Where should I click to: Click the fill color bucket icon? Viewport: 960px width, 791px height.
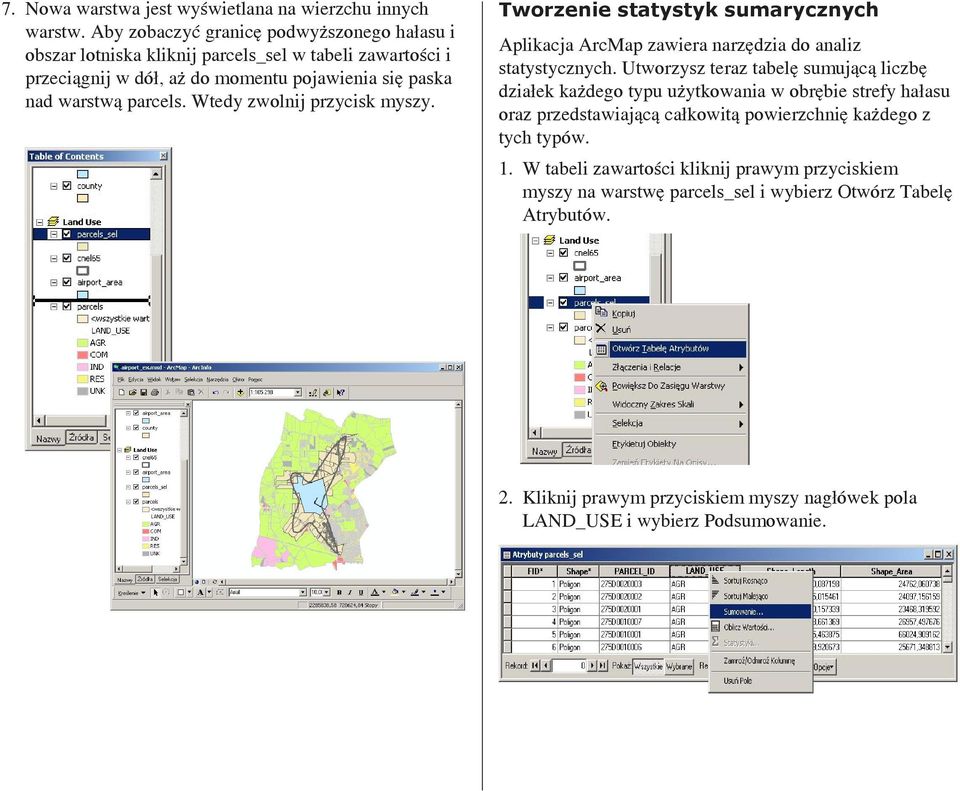tap(395, 592)
